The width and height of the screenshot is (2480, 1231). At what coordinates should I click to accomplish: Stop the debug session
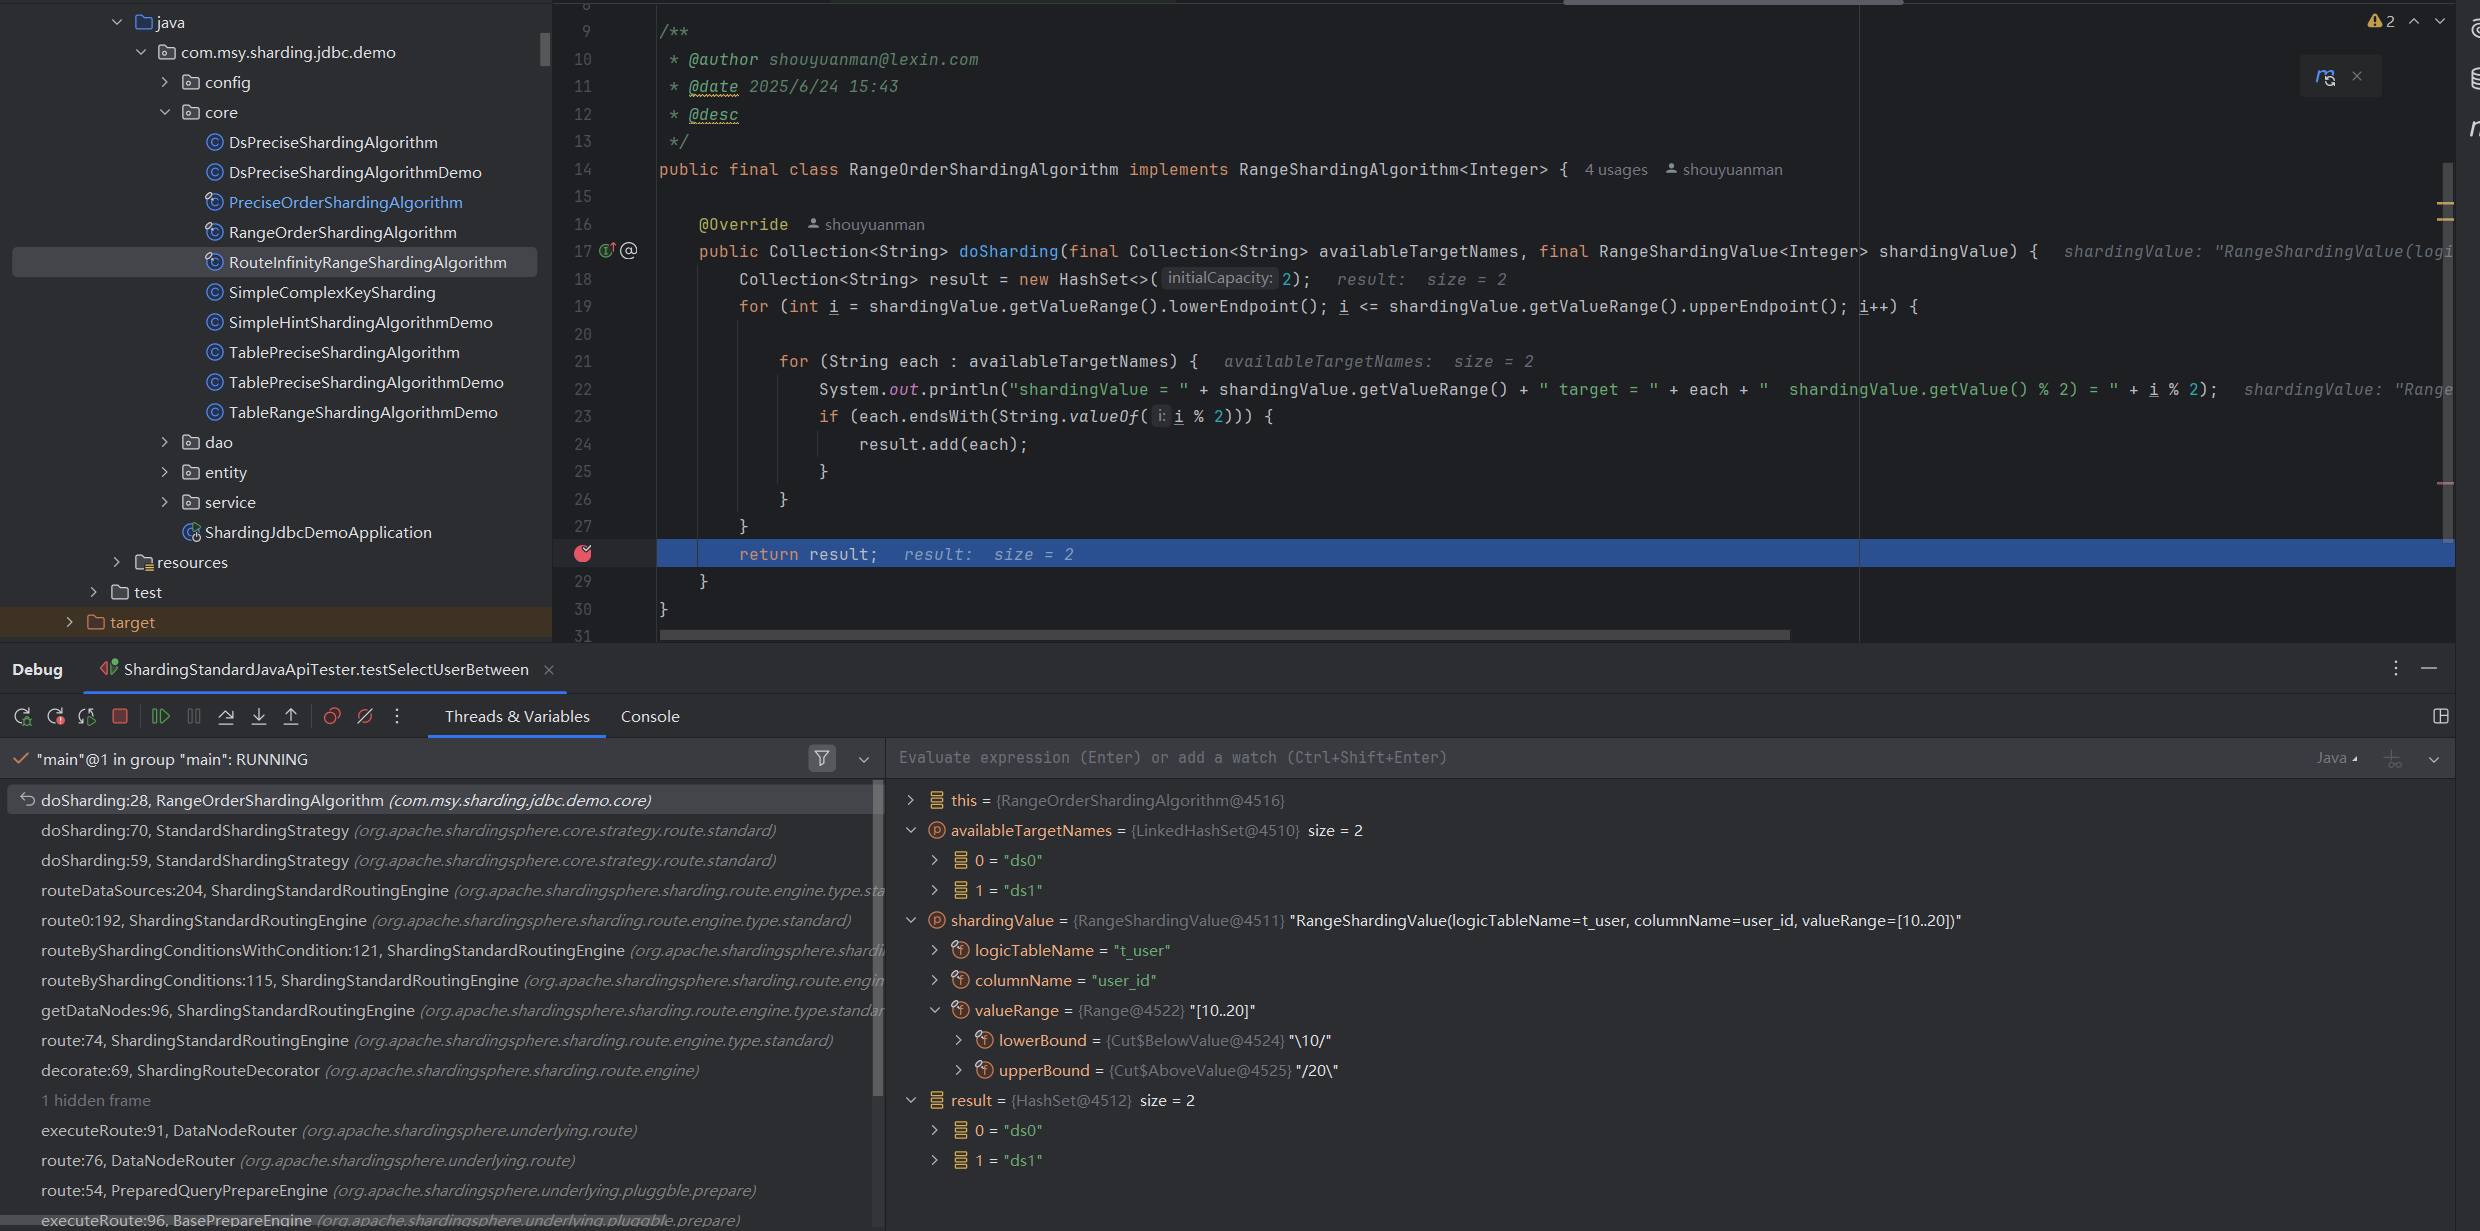tap(120, 716)
